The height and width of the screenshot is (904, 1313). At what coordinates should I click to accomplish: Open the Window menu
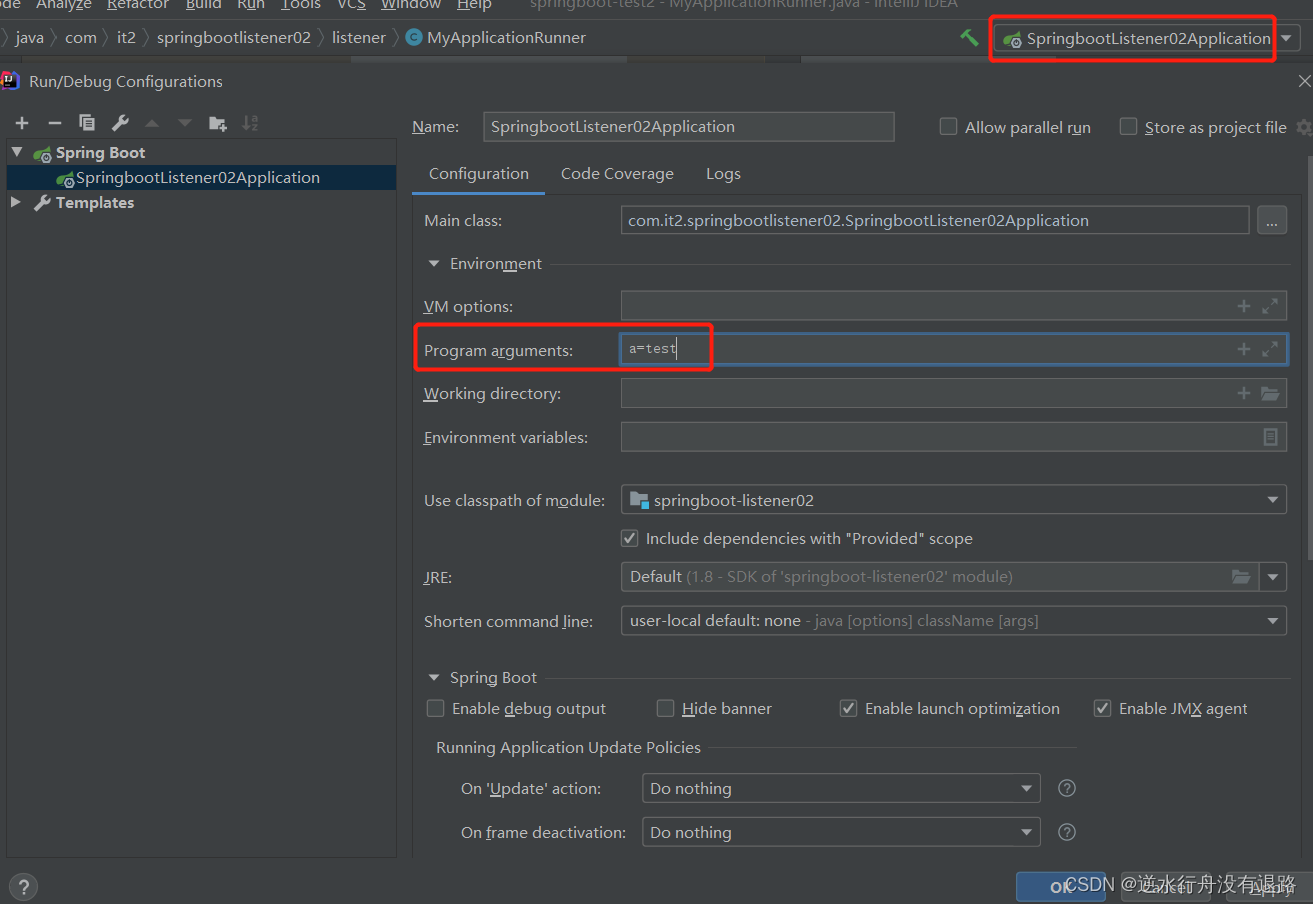[411, 5]
